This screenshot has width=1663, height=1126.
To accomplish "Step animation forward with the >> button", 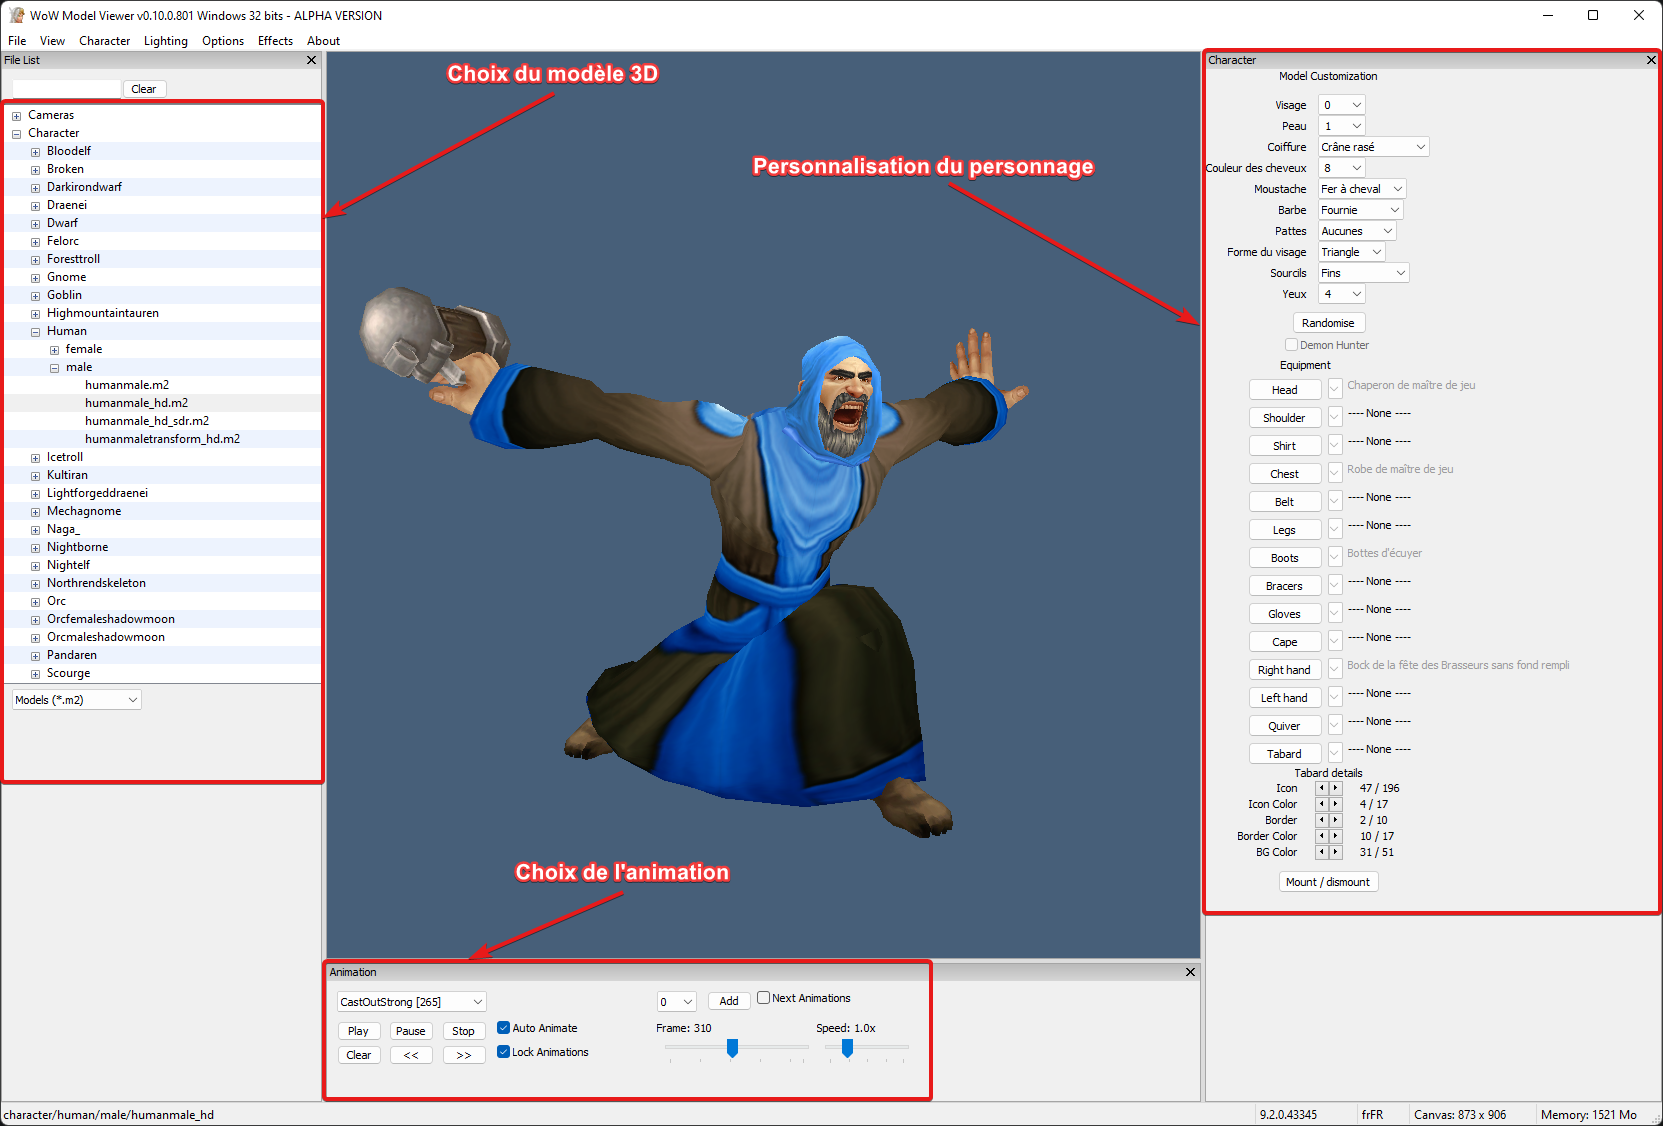I will (x=464, y=1055).
